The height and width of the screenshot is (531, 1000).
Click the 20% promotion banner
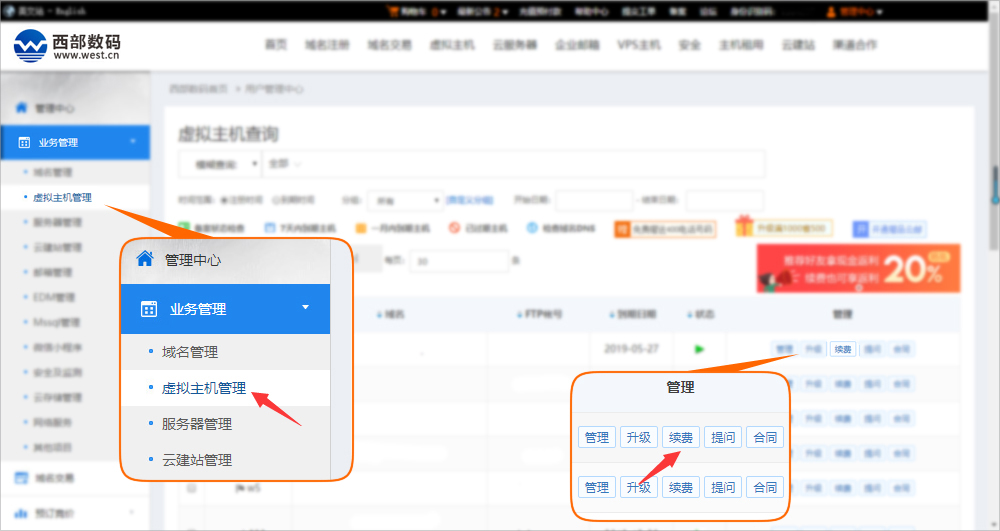857,268
